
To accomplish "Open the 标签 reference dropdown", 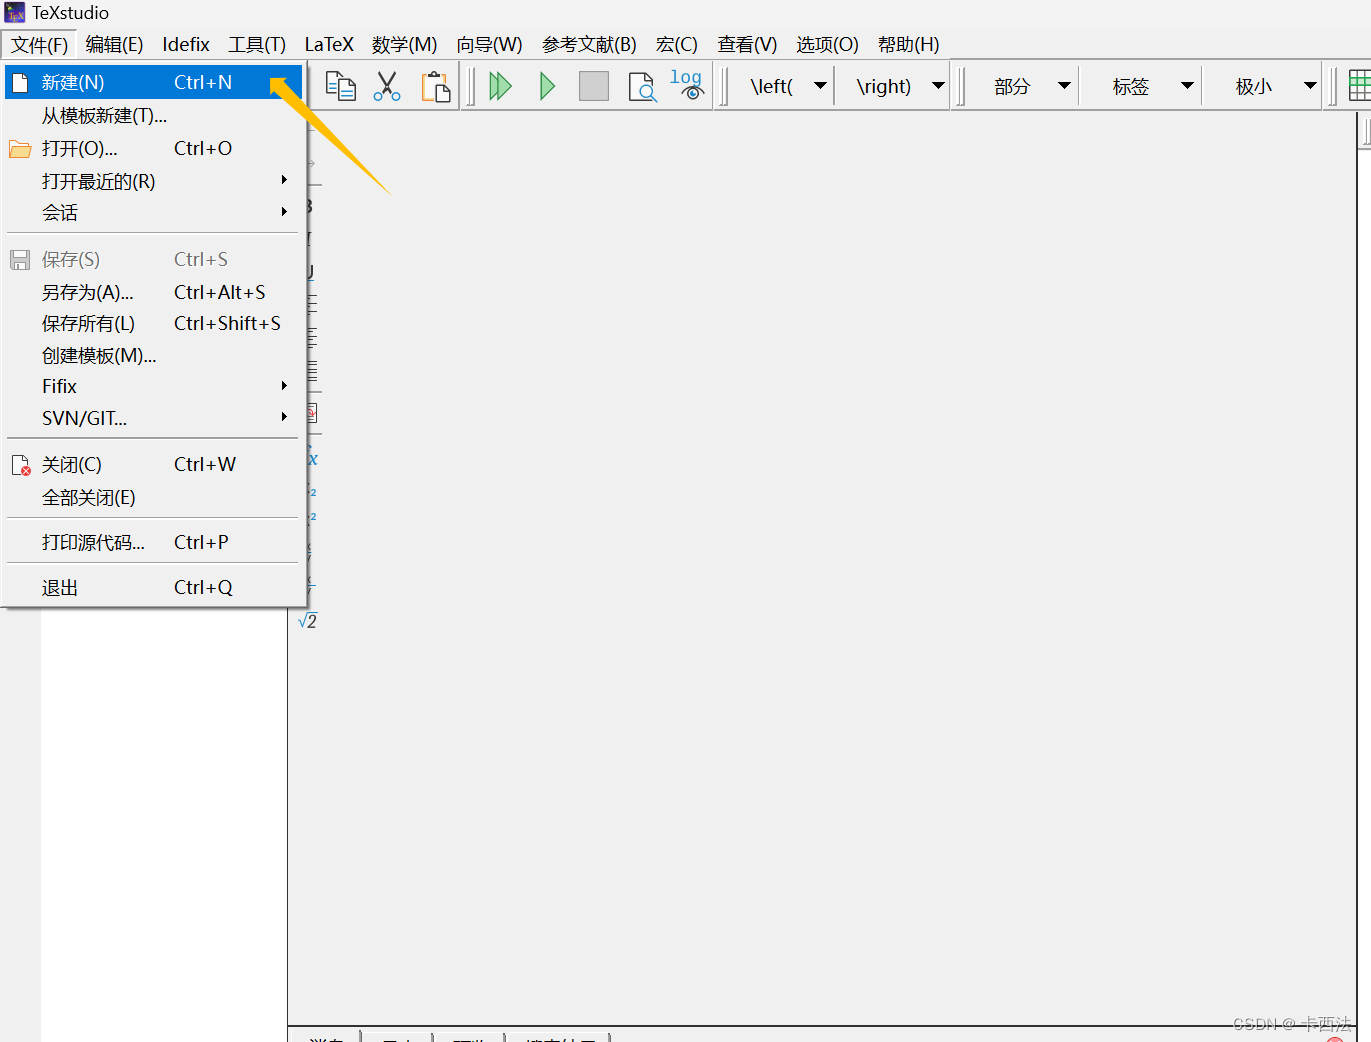I will pos(1187,86).
